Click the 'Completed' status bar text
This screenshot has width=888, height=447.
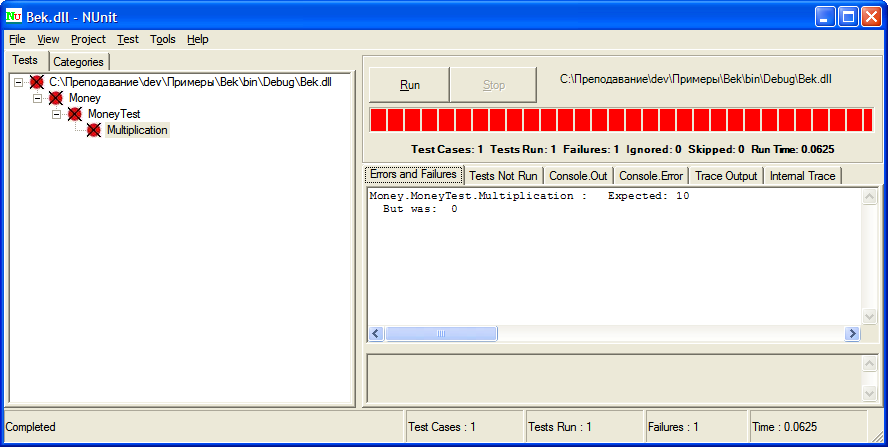pyautogui.click(x=31, y=427)
